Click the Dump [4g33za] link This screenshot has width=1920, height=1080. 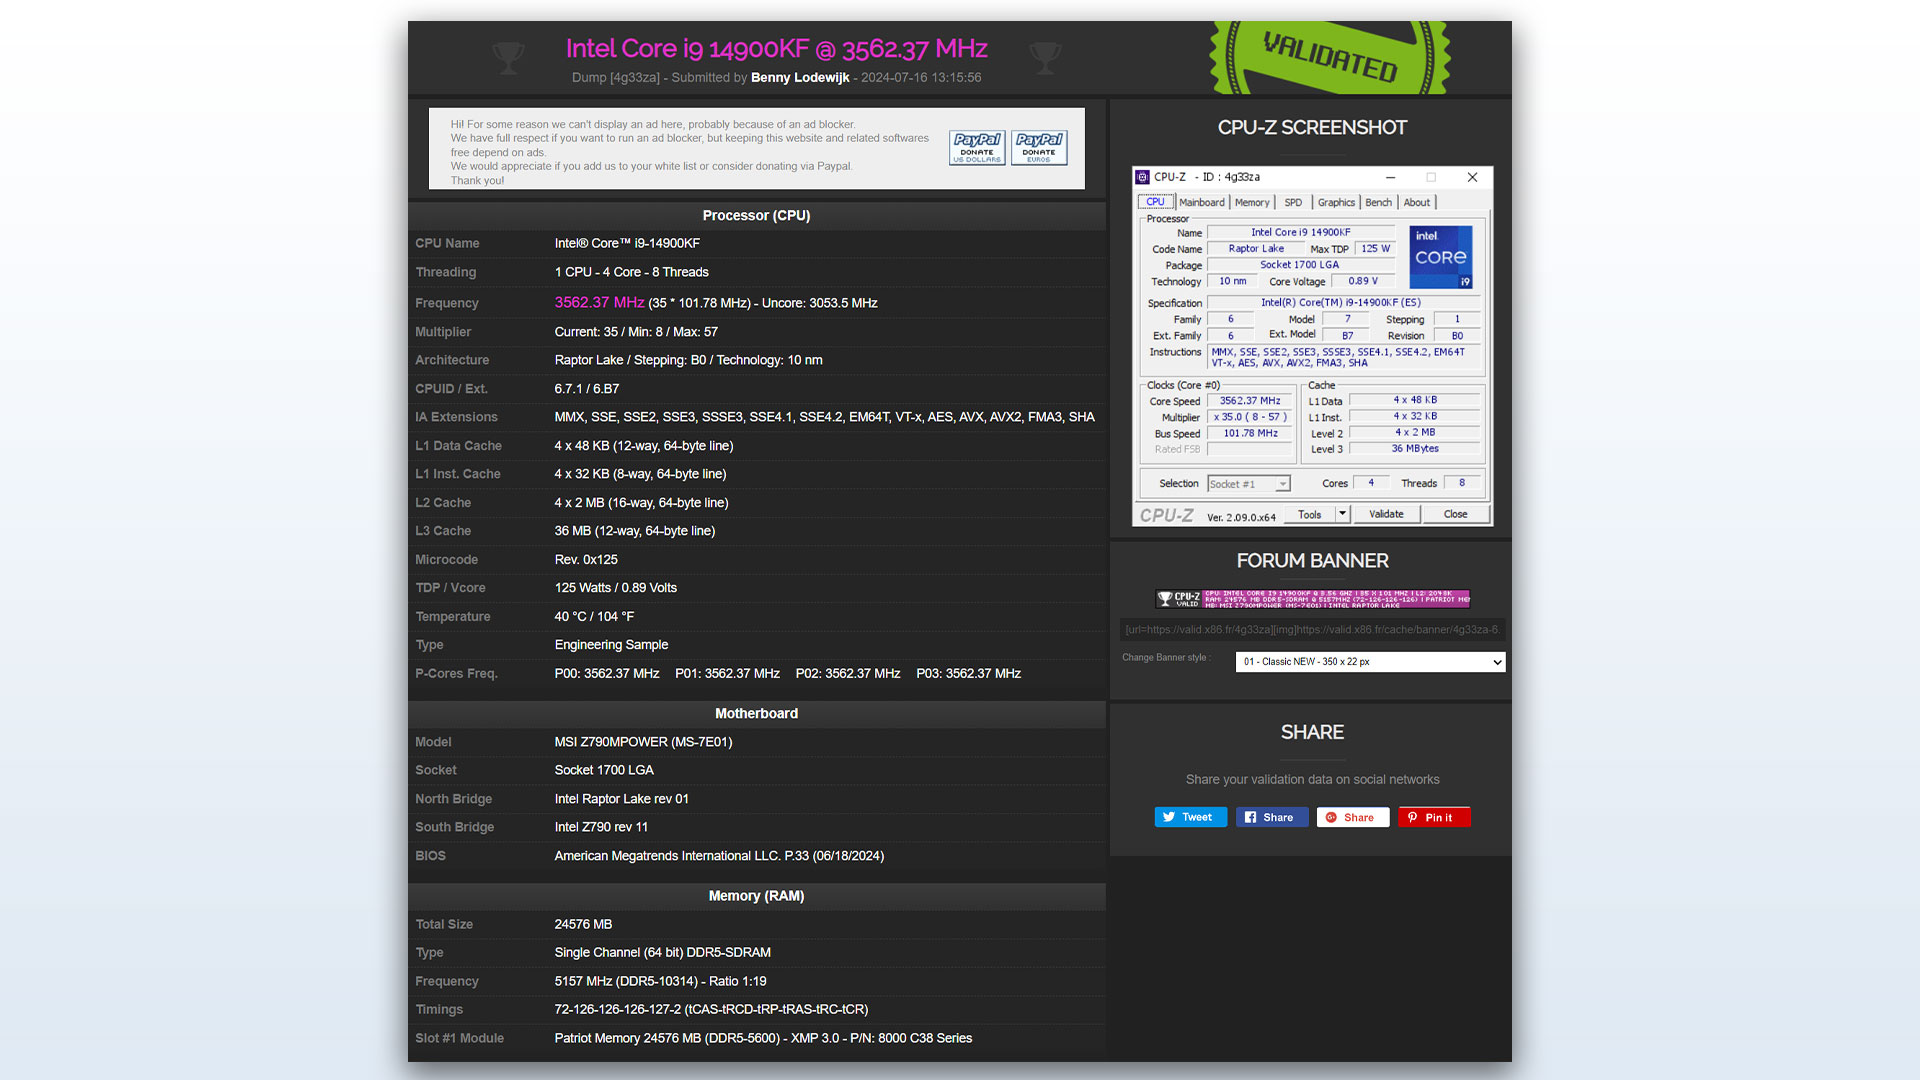(616, 77)
